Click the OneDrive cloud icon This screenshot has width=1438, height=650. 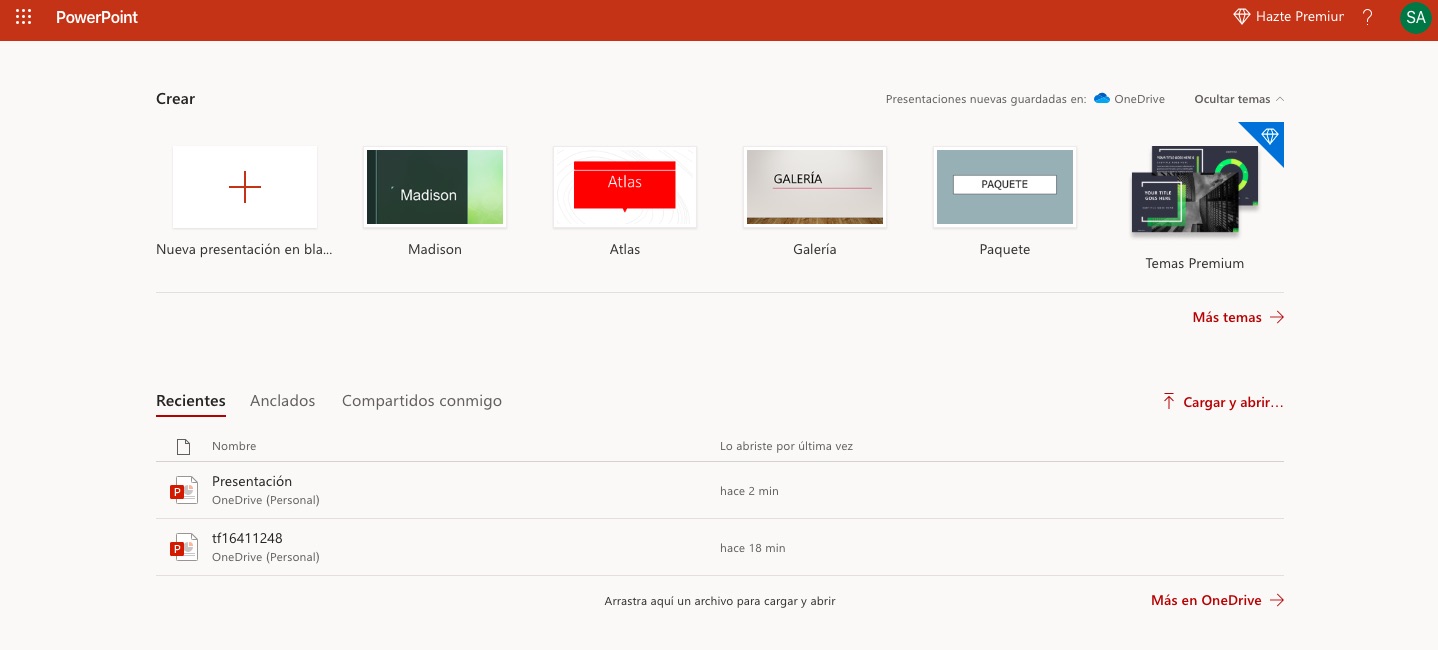pyautogui.click(x=1102, y=99)
